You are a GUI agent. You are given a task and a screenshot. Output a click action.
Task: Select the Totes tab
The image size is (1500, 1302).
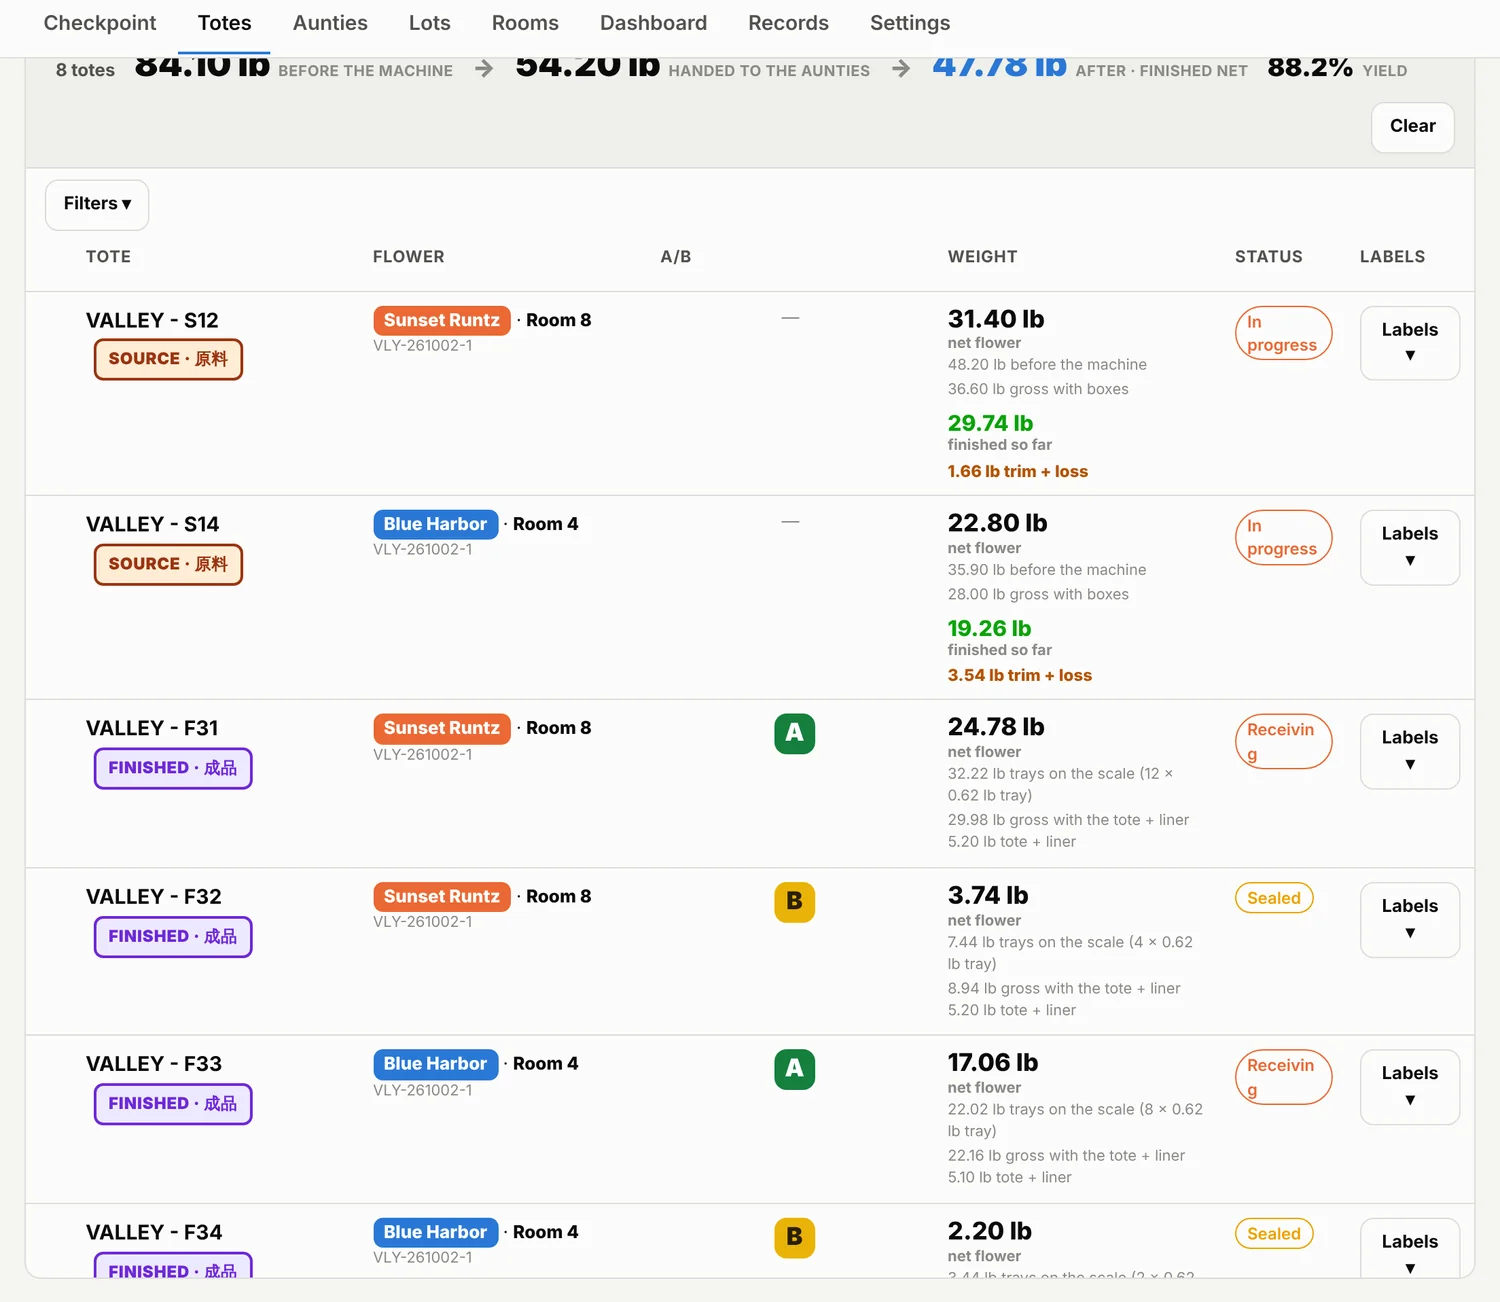(224, 23)
